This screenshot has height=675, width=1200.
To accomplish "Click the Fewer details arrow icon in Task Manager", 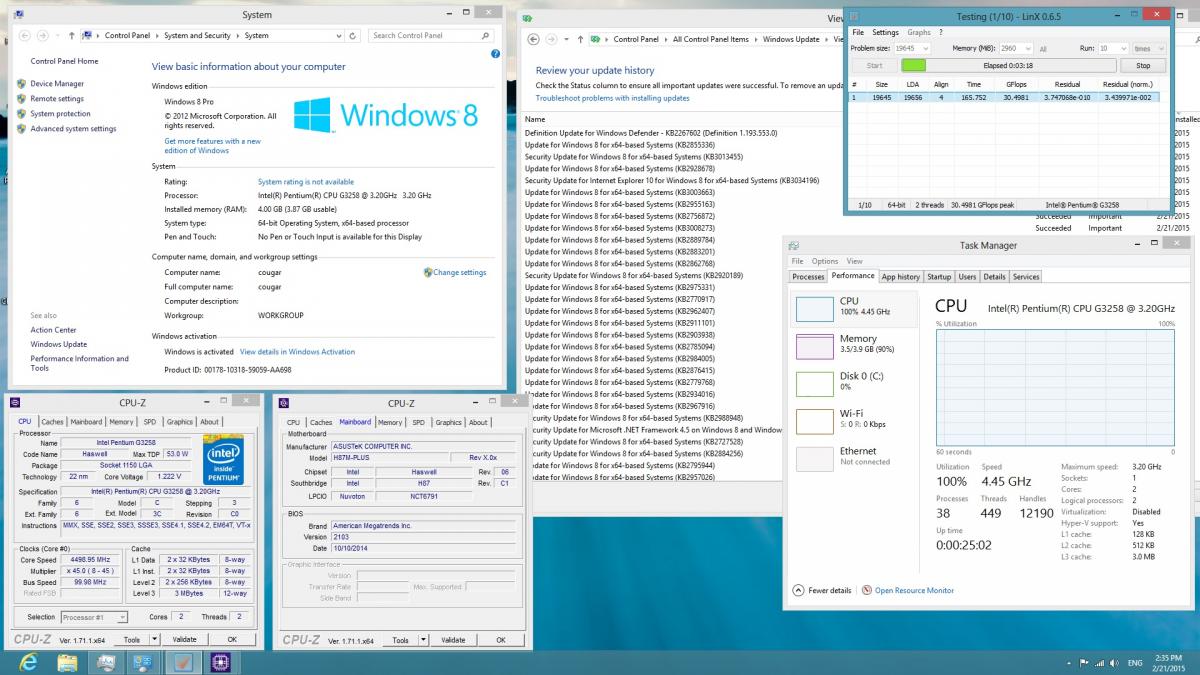I will 798,590.
